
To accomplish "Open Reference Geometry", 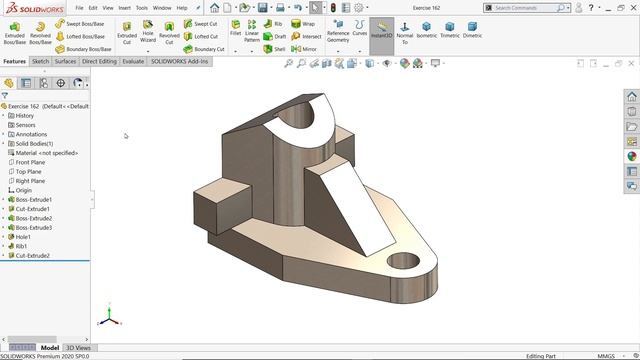I will [338, 31].
